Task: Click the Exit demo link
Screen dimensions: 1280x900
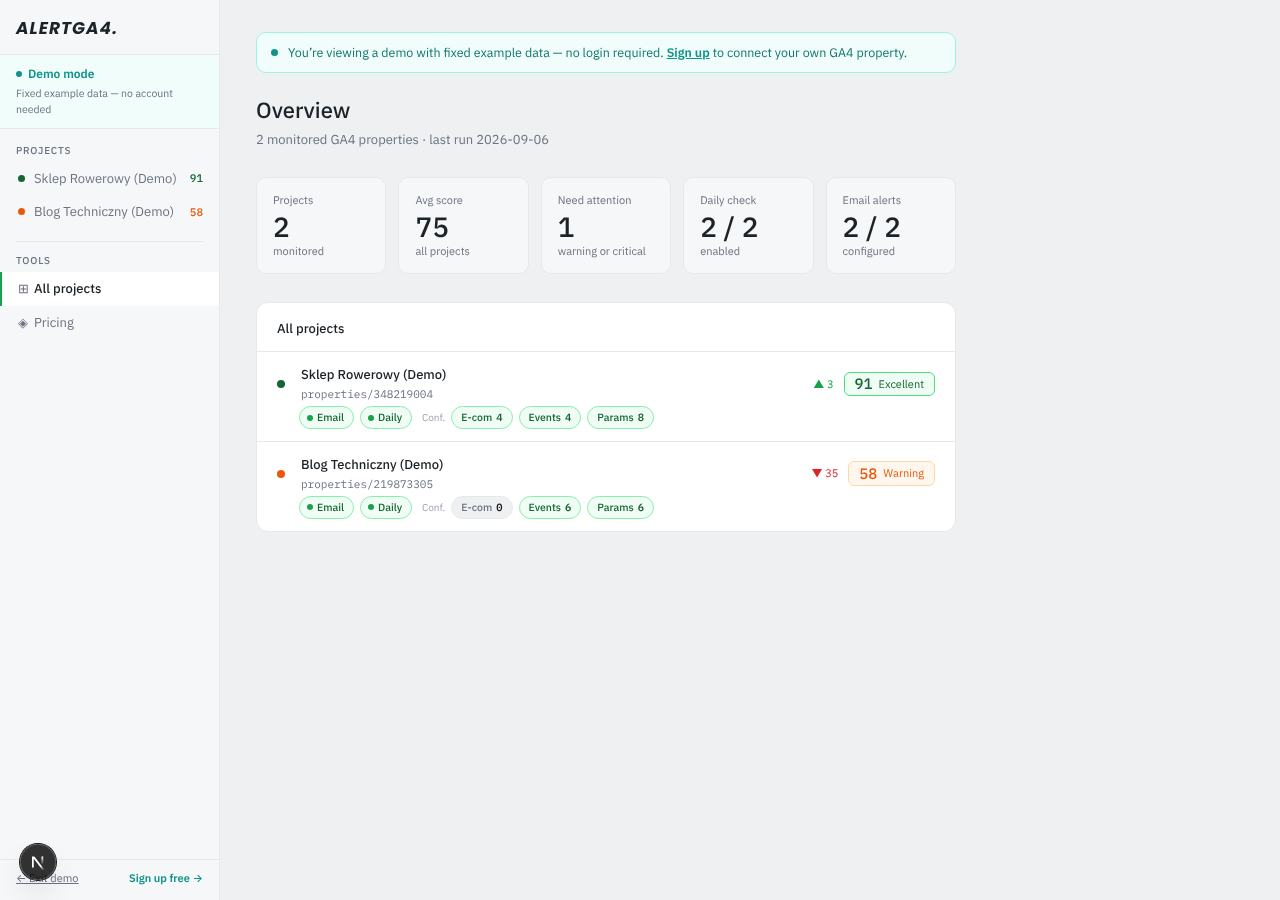Action: pyautogui.click(x=47, y=878)
